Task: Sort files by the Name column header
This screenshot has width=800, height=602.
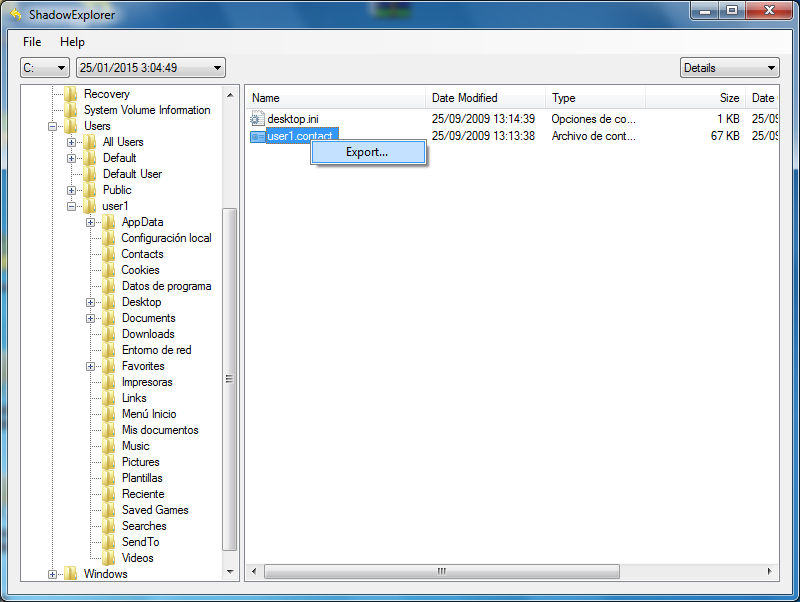Action: pos(336,97)
